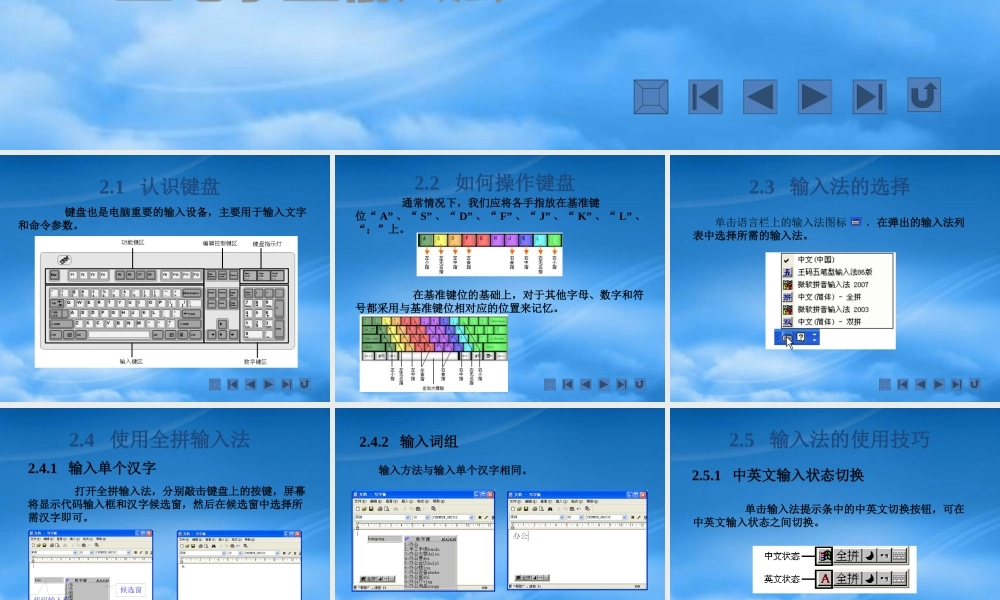The width and height of the screenshot is (1000, 600).
Task: Click the square home icon on slide 2.3
Action: point(885,384)
